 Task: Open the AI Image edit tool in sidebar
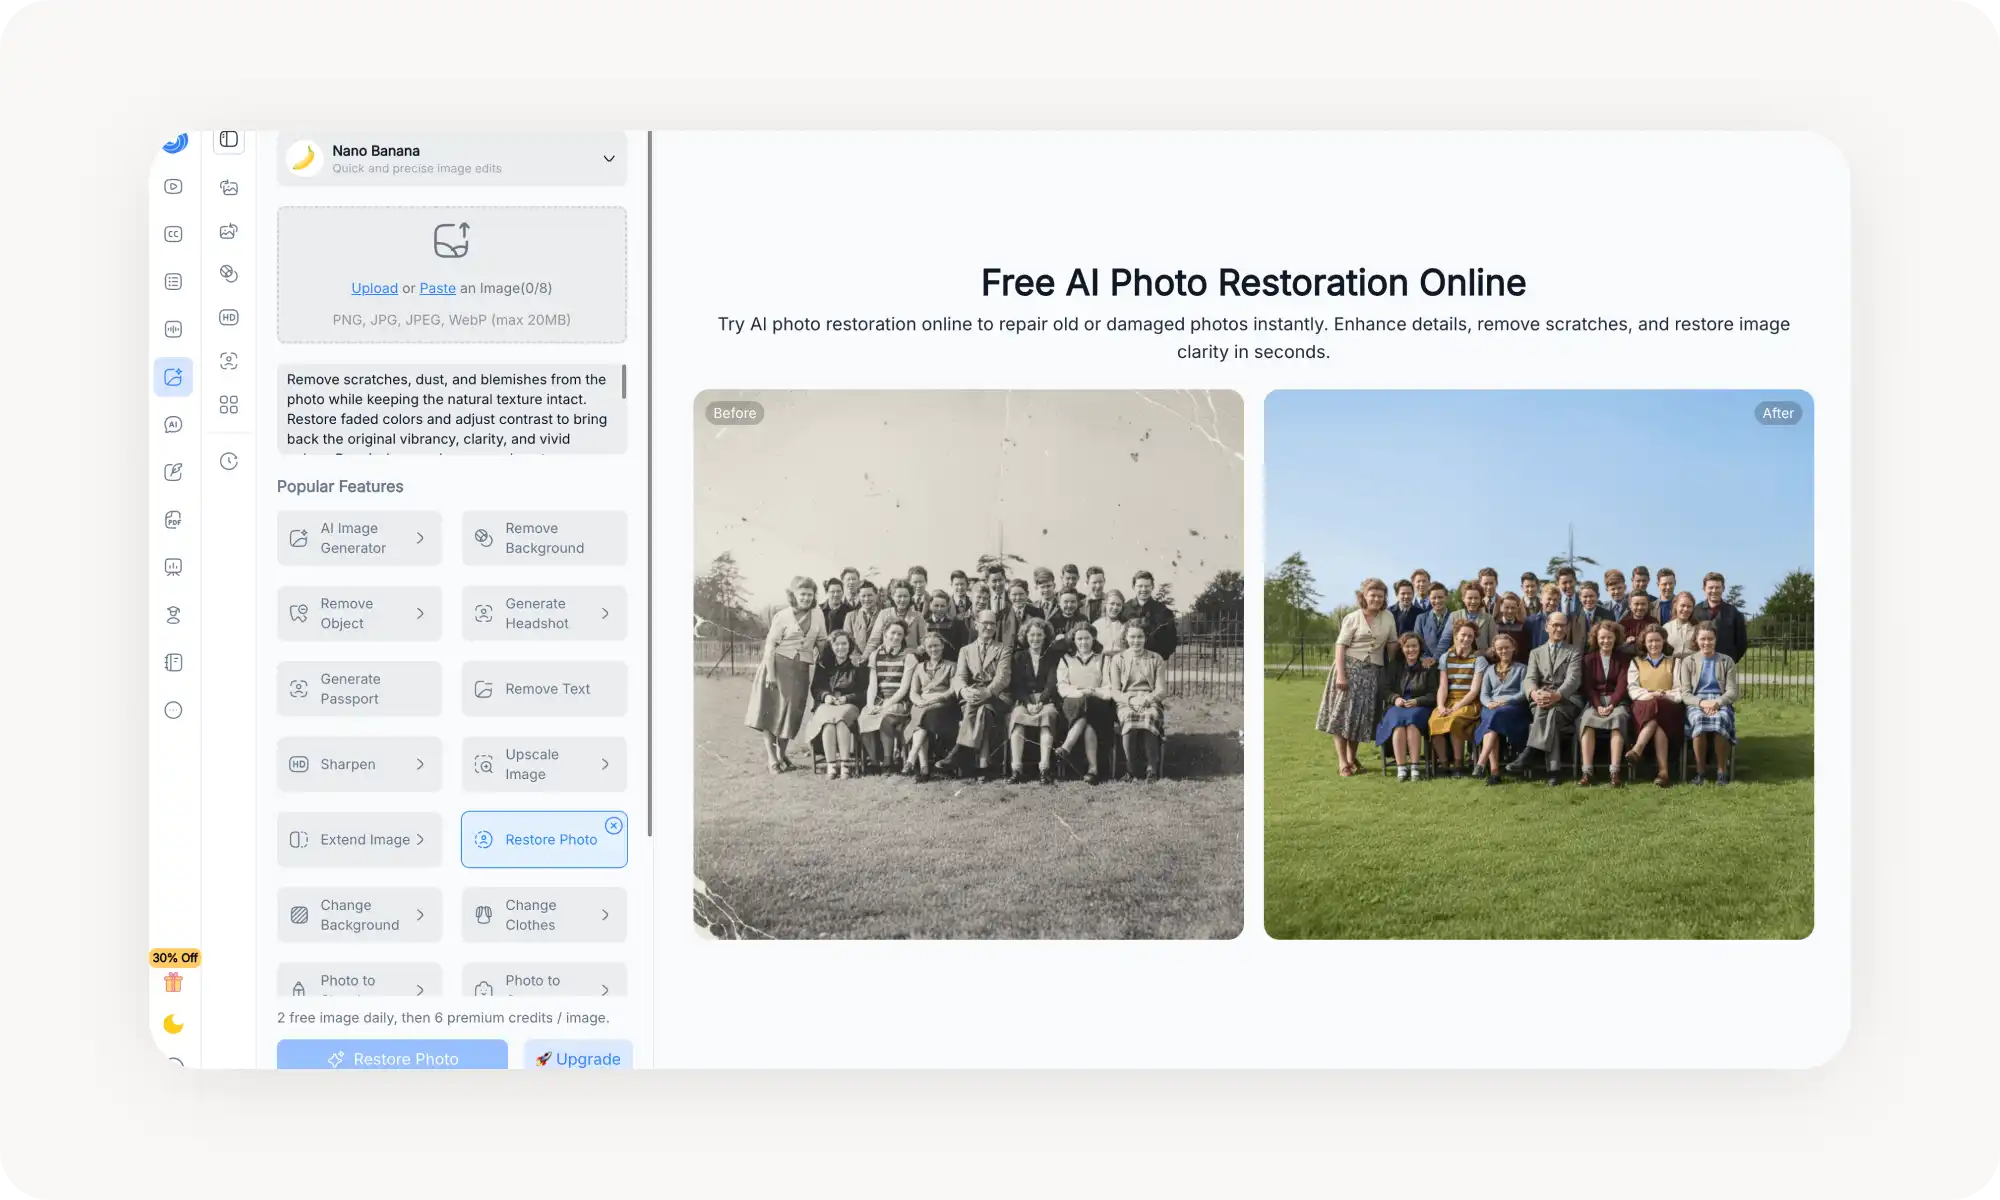pyautogui.click(x=173, y=377)
